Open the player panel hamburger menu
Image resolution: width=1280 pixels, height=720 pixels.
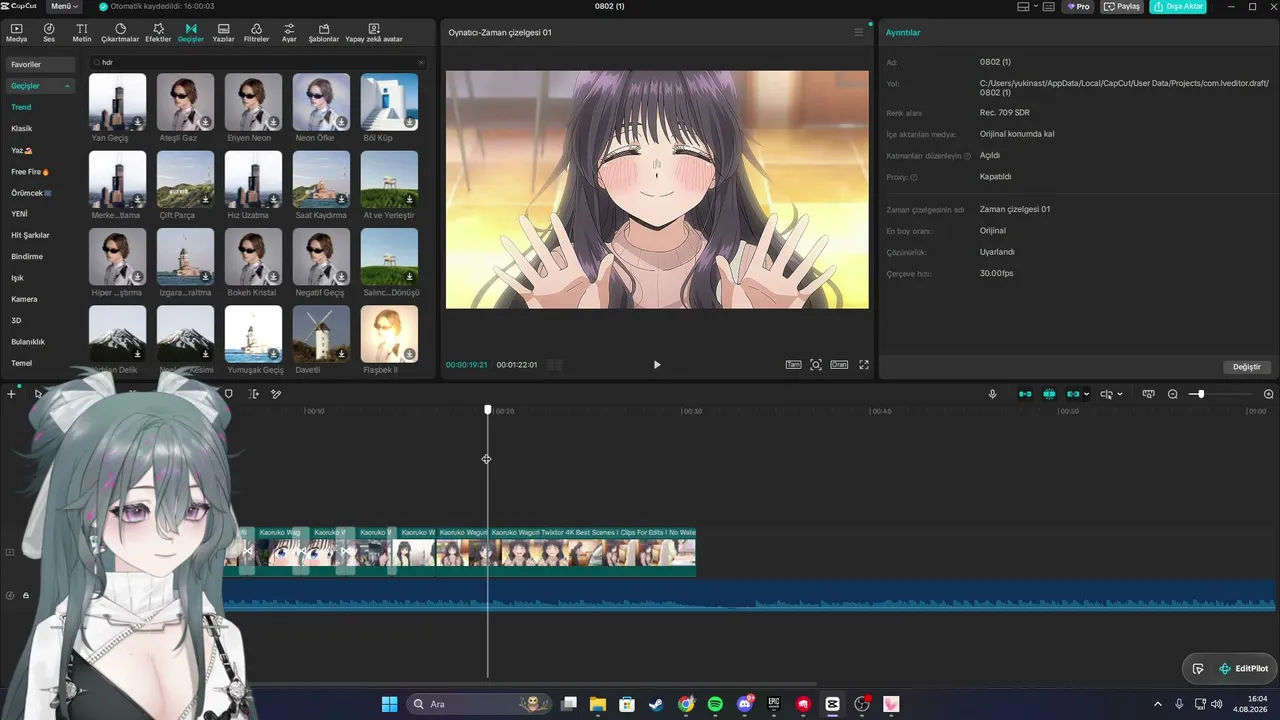point(858,32)
